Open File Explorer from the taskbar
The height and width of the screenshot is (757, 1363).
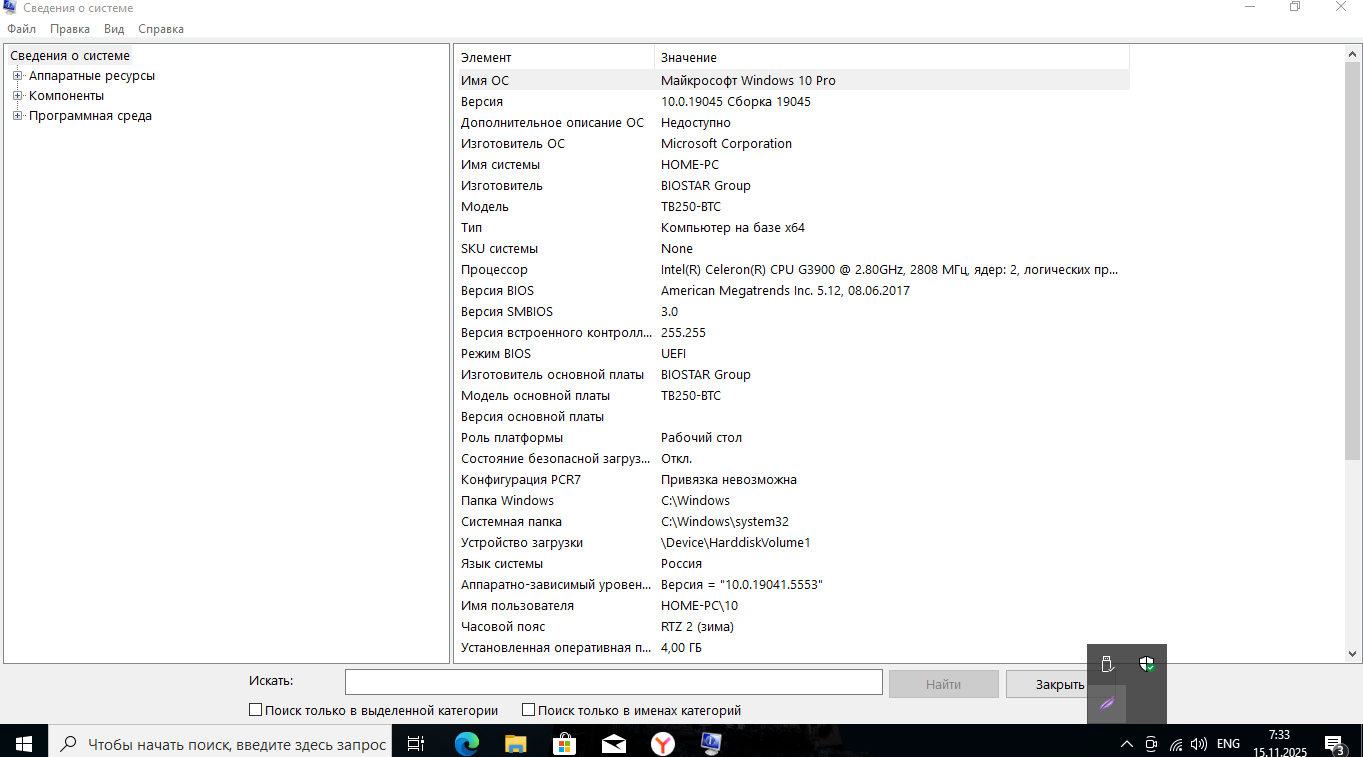tap(515, 743)
